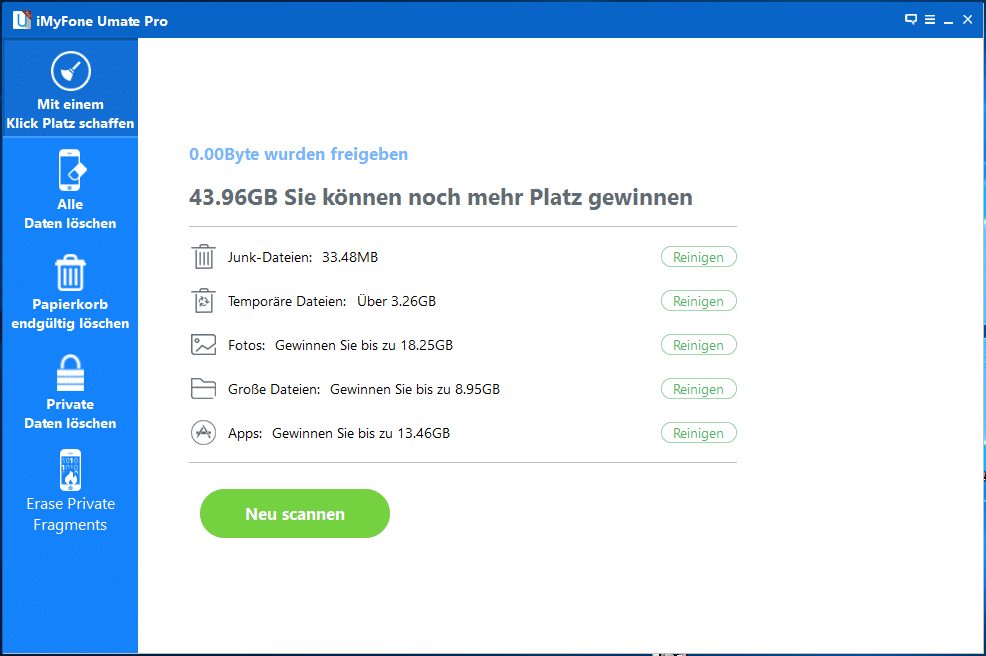The width and height of the screenshot is (986, 656).
Task: Clean Fotos with Reinigen button
Action: click(698, 345)
